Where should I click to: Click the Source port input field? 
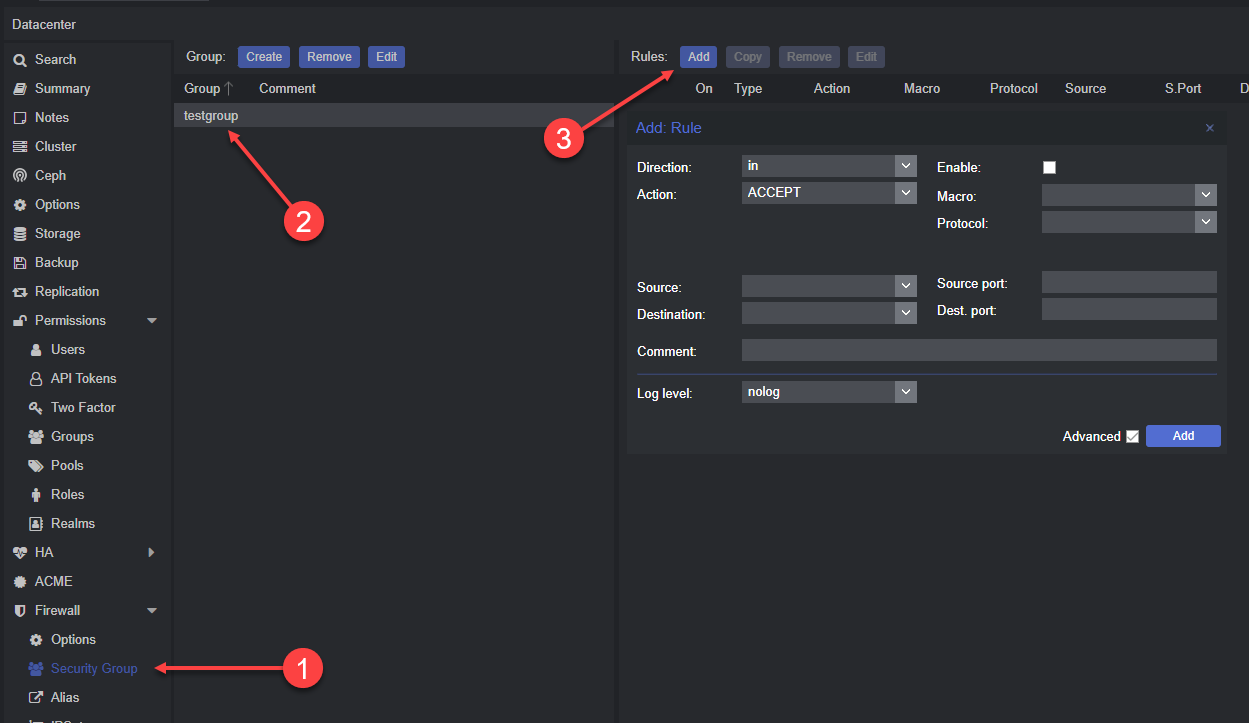(x=1129, y=282)
